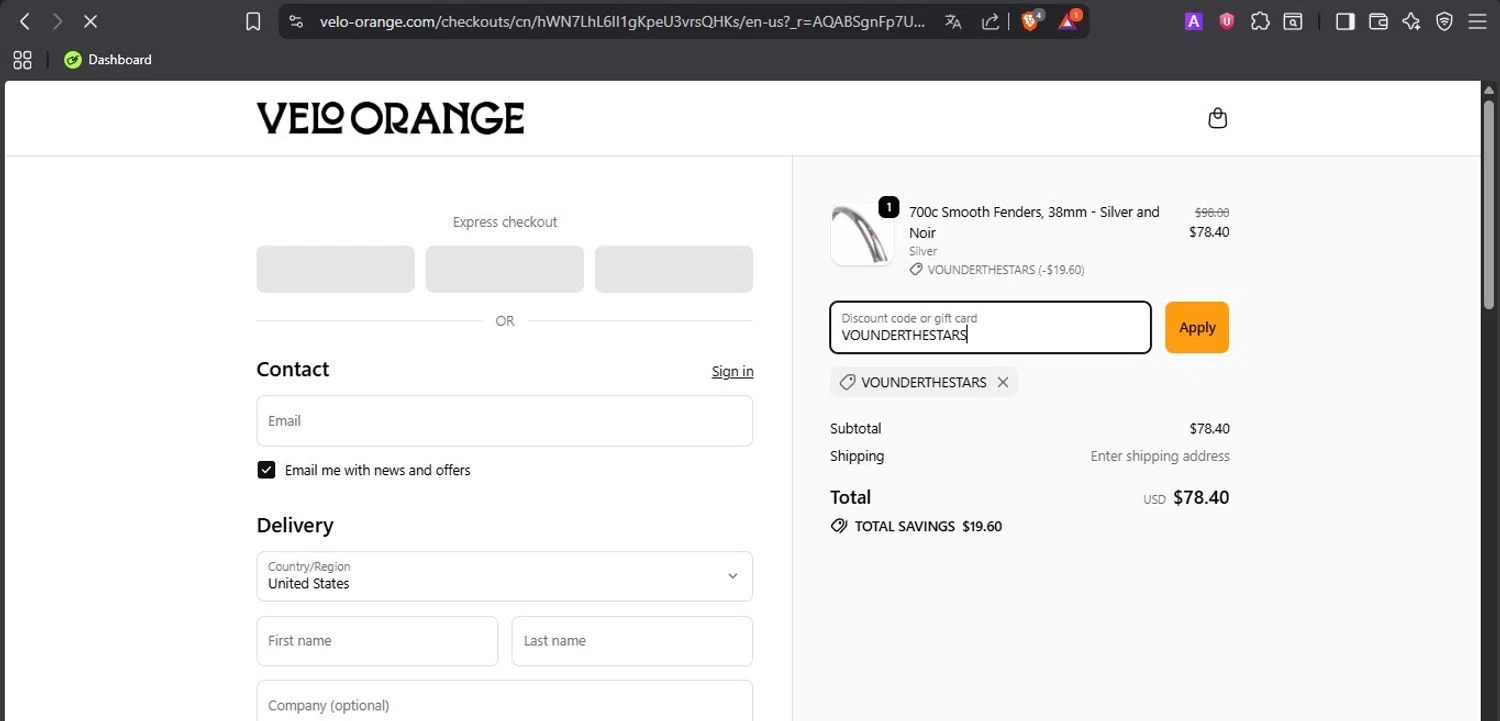Click the browser address bar URL
The height and width of the screenshot is (721, 1500).
pyautogui.click(x=622, y=21)
